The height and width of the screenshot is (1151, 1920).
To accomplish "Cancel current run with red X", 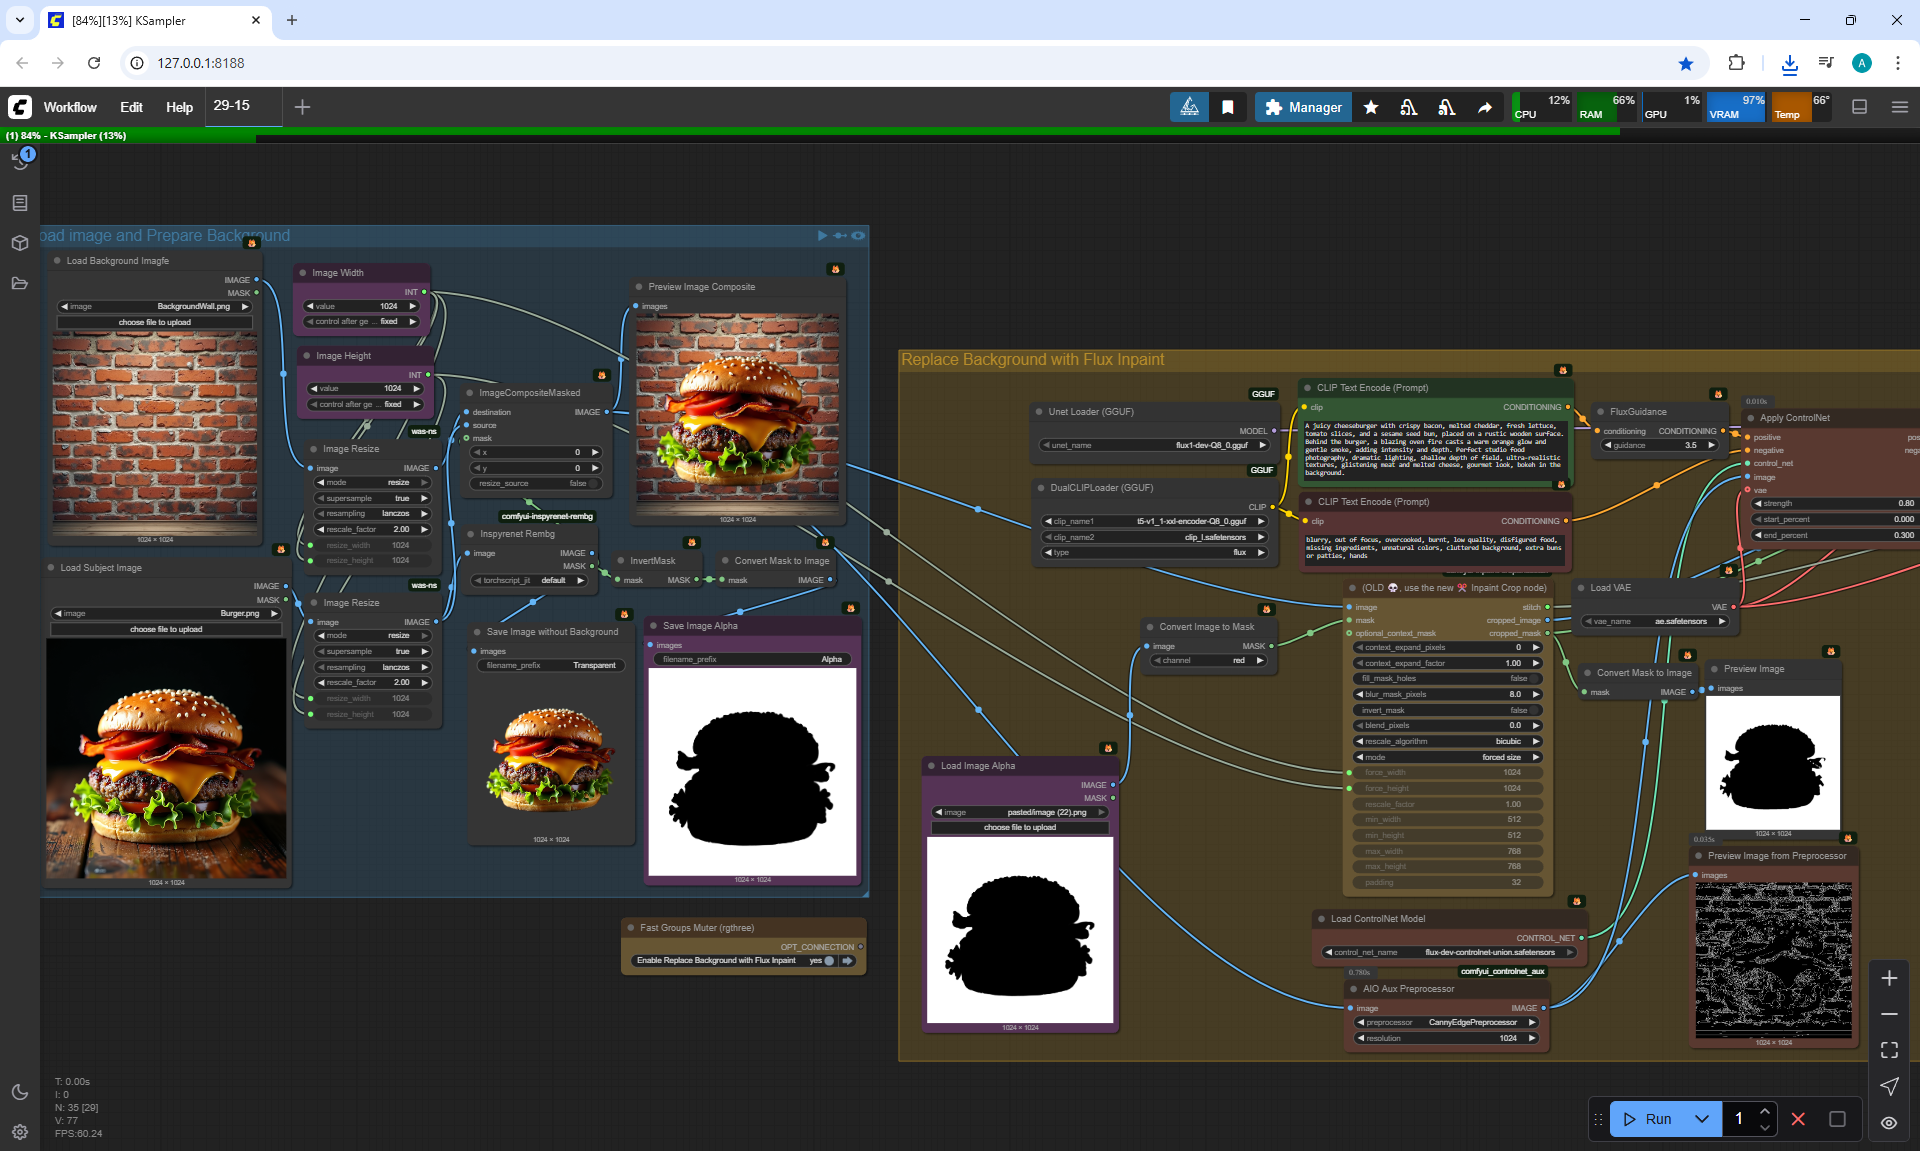I will tap(1798, 1119).
